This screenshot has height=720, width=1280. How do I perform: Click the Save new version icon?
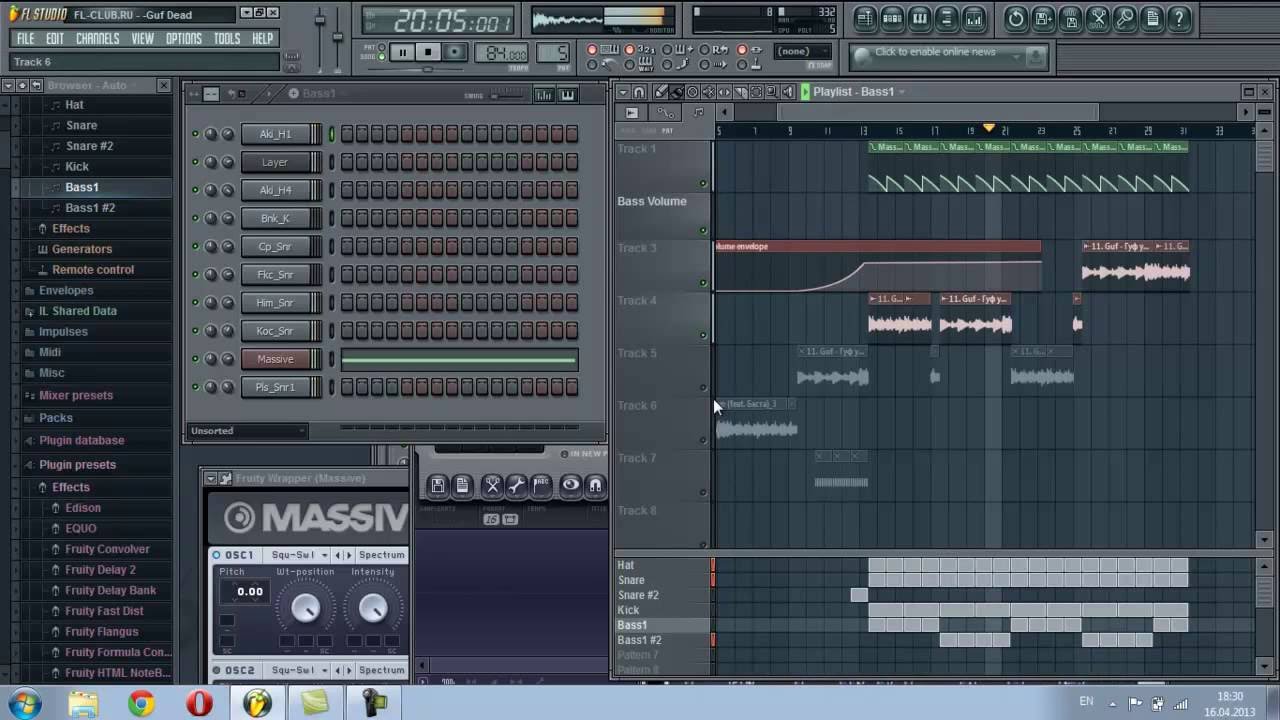point(1043,19)
